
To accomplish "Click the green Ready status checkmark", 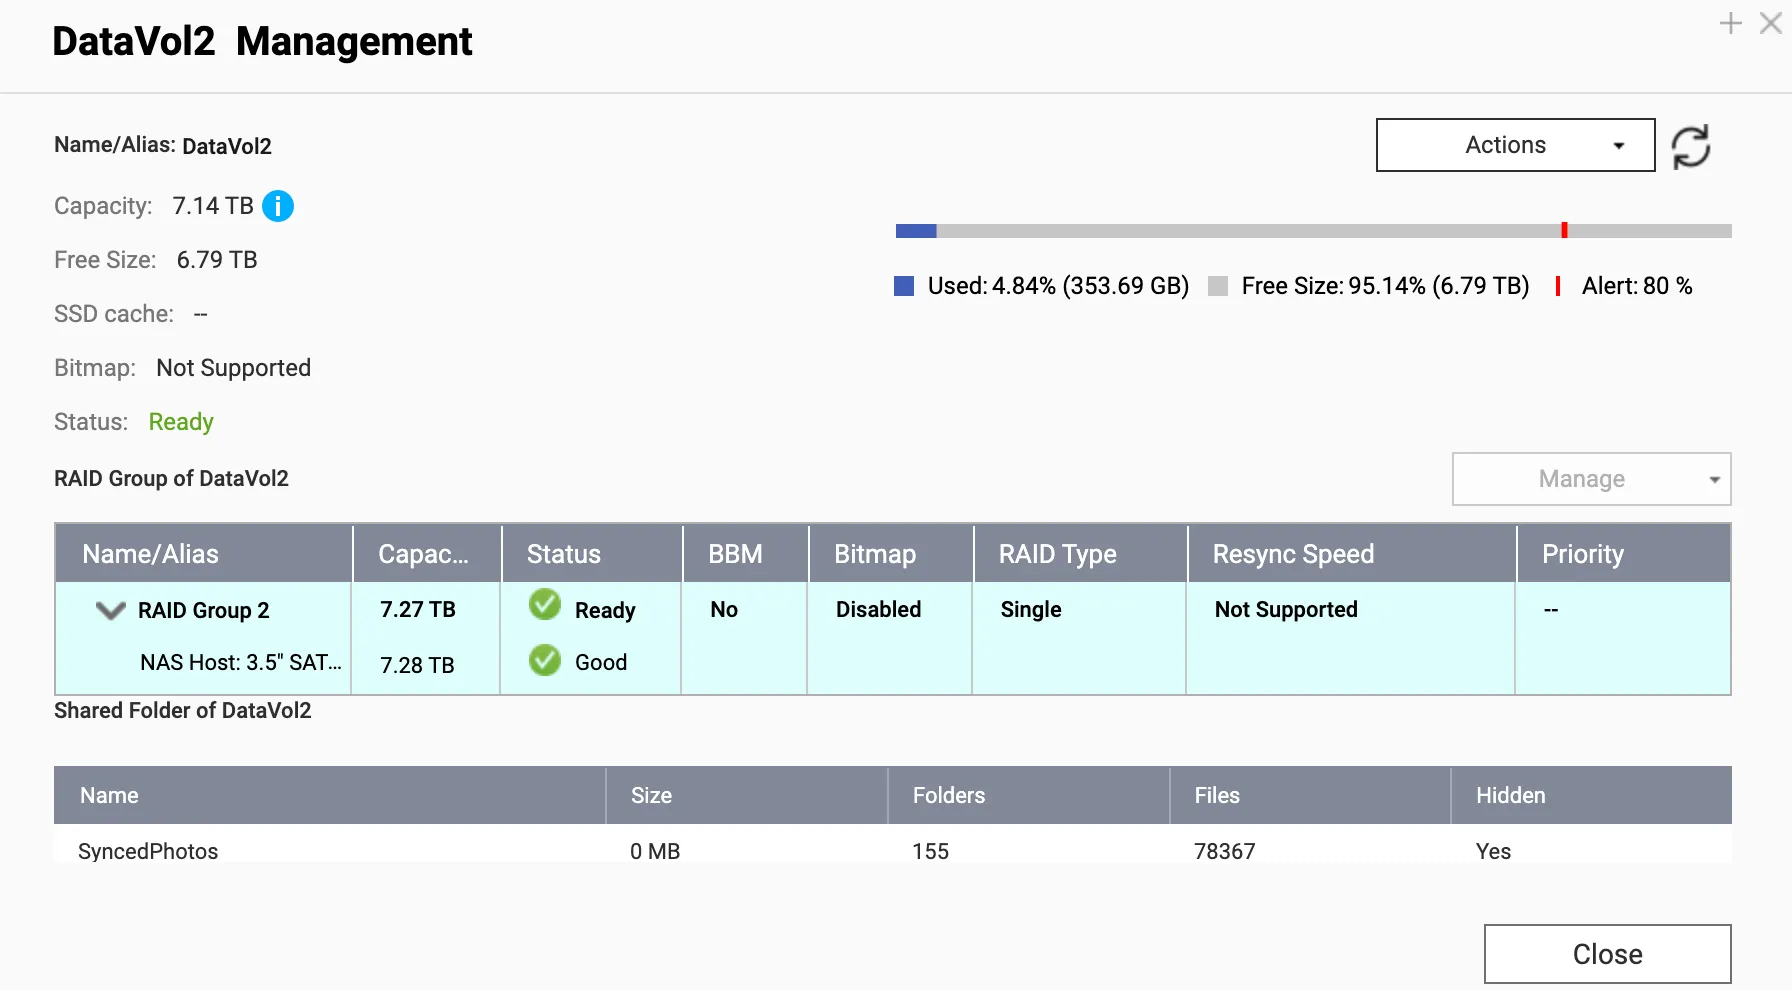I will tap(545, 605).
